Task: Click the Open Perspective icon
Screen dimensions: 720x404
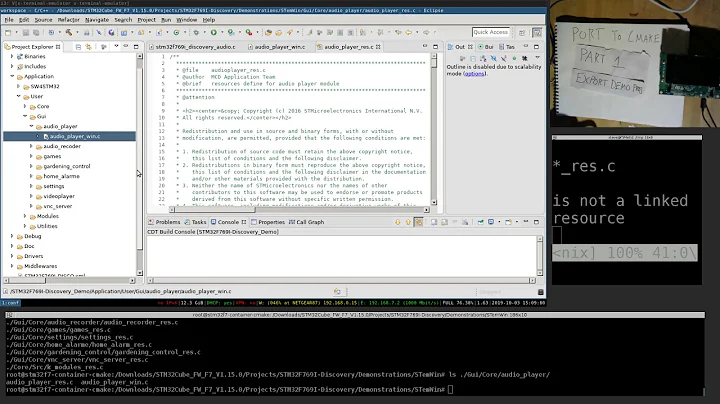Action: click(522, 32)
